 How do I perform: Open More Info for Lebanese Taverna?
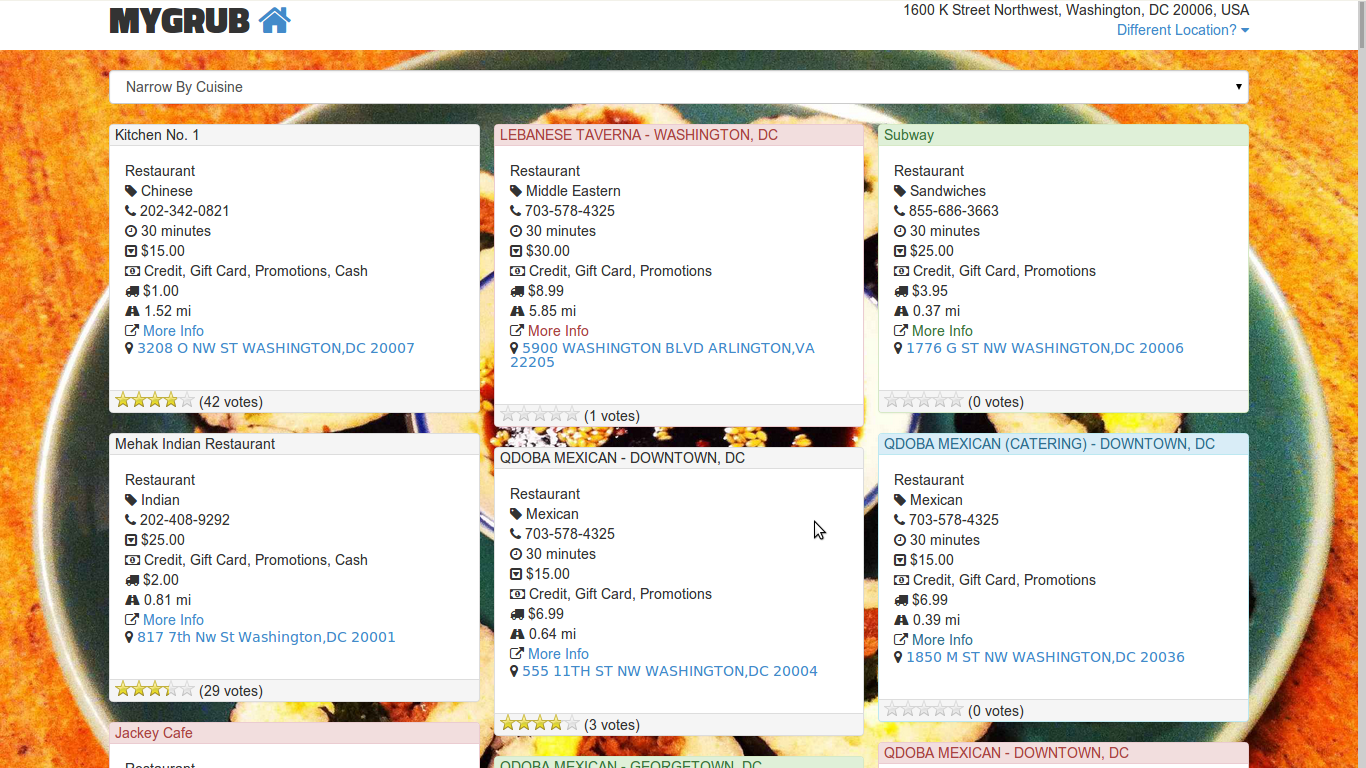[558, 331]
